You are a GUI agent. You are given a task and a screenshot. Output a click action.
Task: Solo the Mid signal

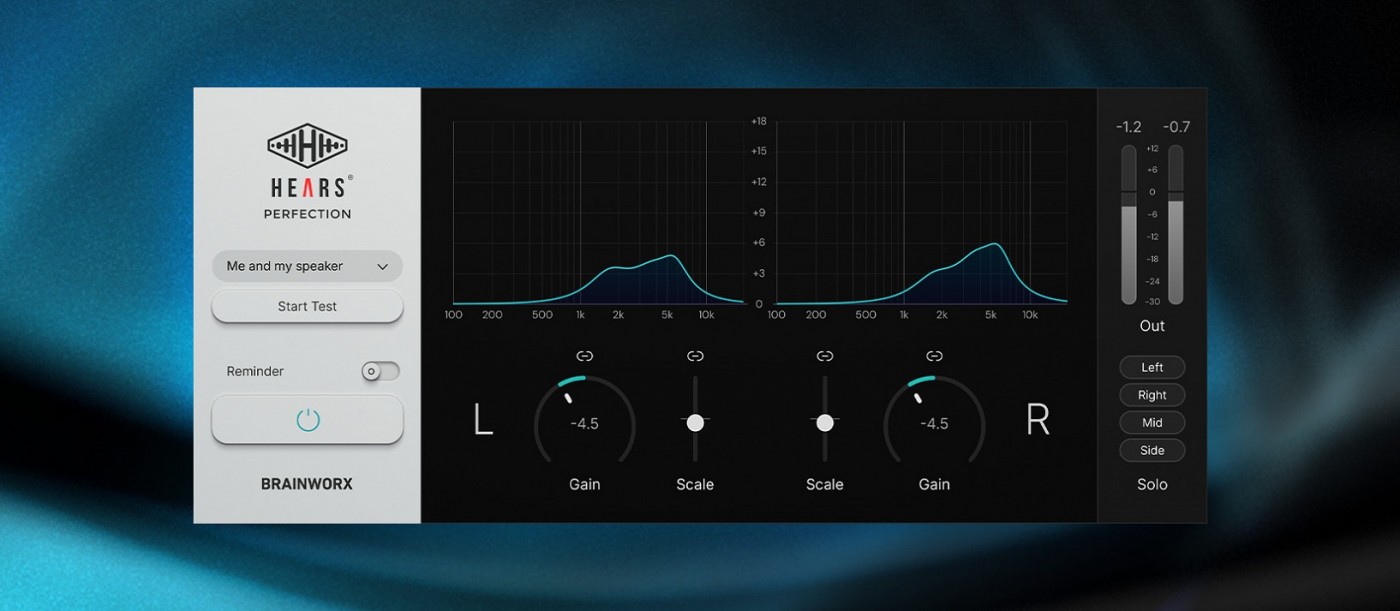(x=1152, y=423)
